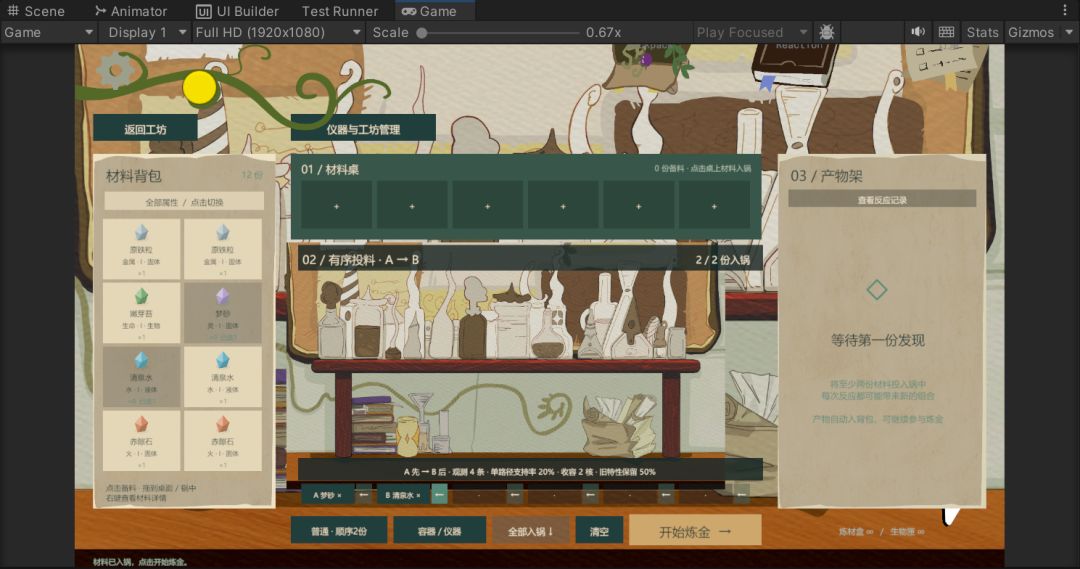Click the bug-shaped frame debugger icon
This screenshot has height=569, width=1080.
click(827, 32)
